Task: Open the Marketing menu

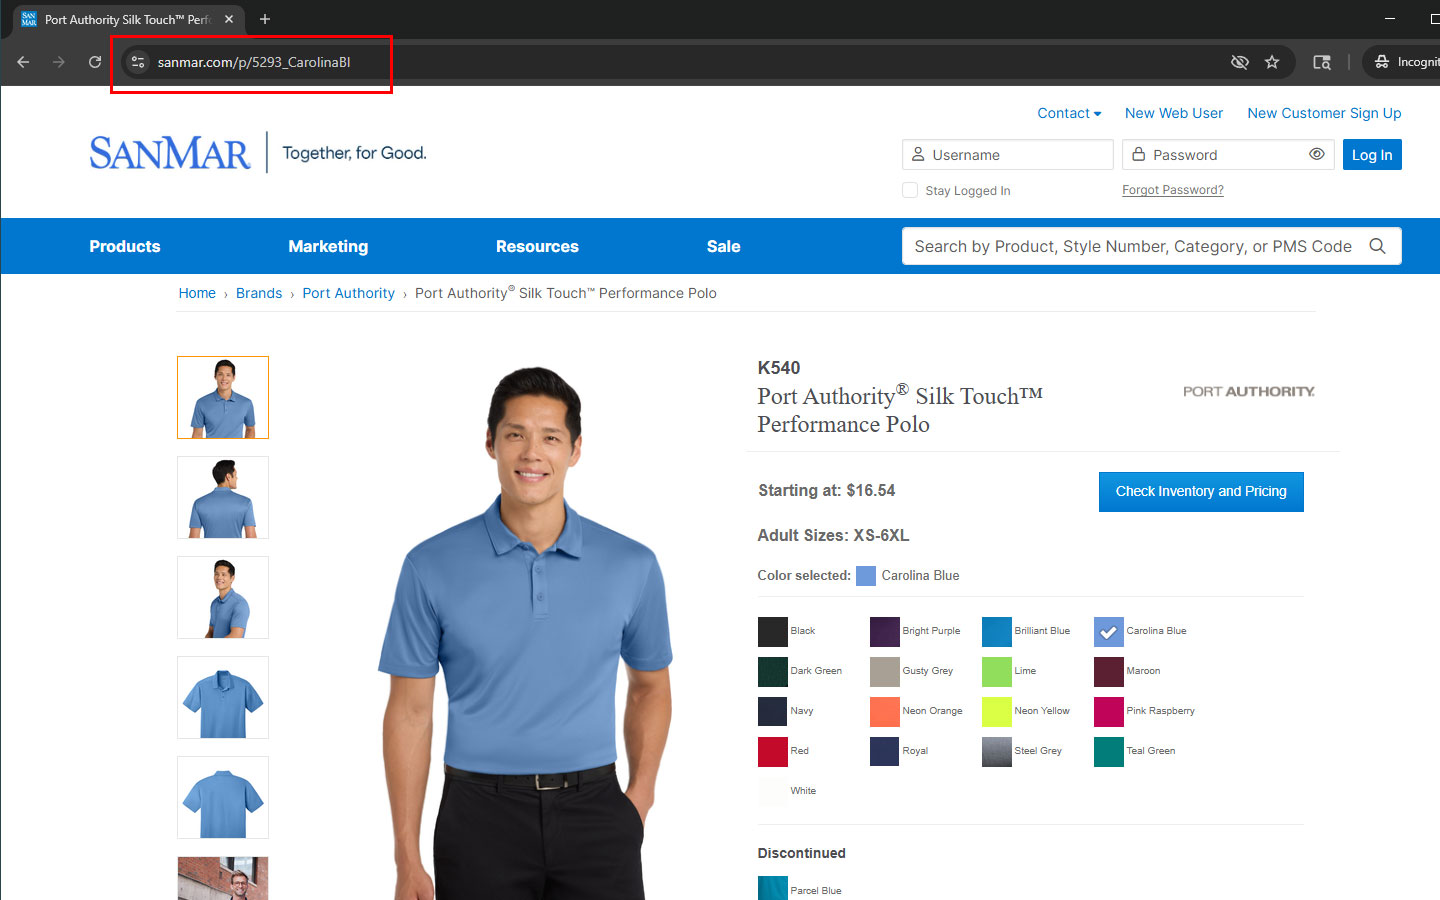Action: click(328, 246)
